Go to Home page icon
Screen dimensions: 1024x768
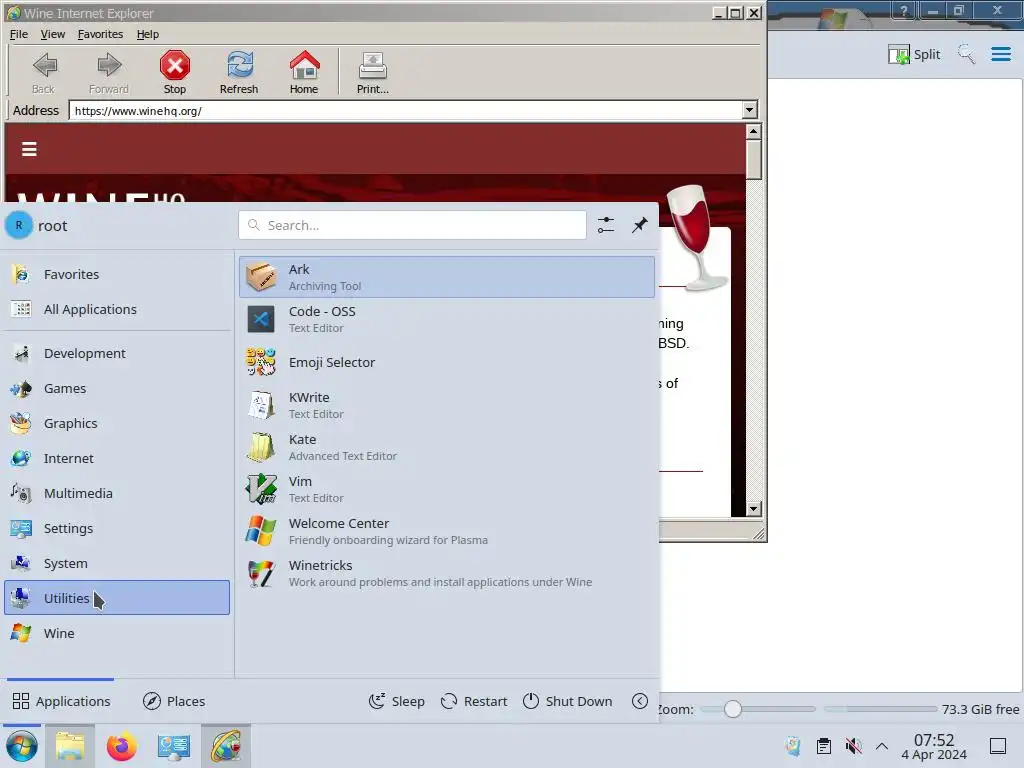click(304, 72)
